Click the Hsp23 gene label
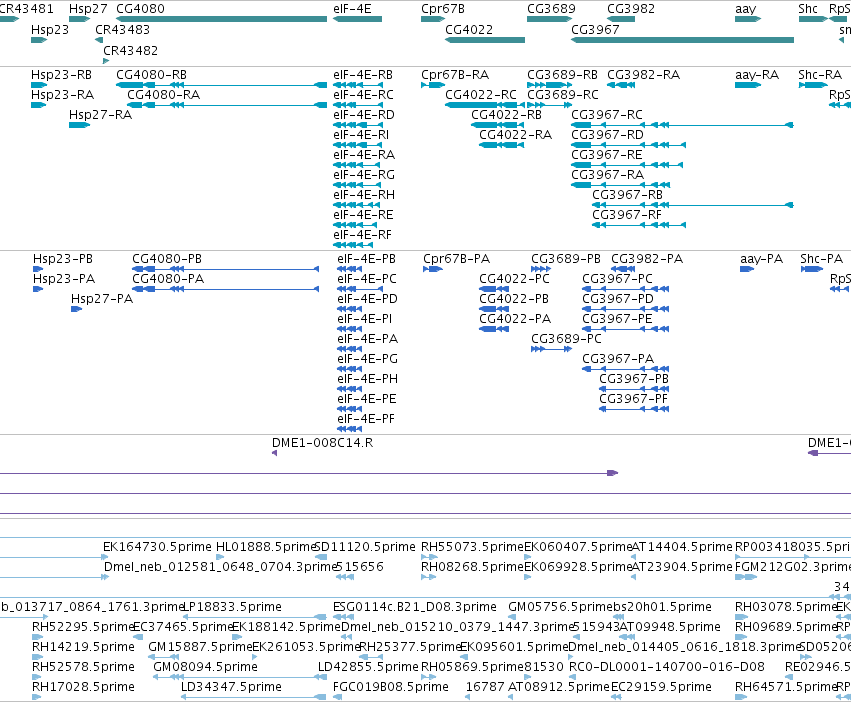This screenshot has width=851, height=702. tap(50, 30)
